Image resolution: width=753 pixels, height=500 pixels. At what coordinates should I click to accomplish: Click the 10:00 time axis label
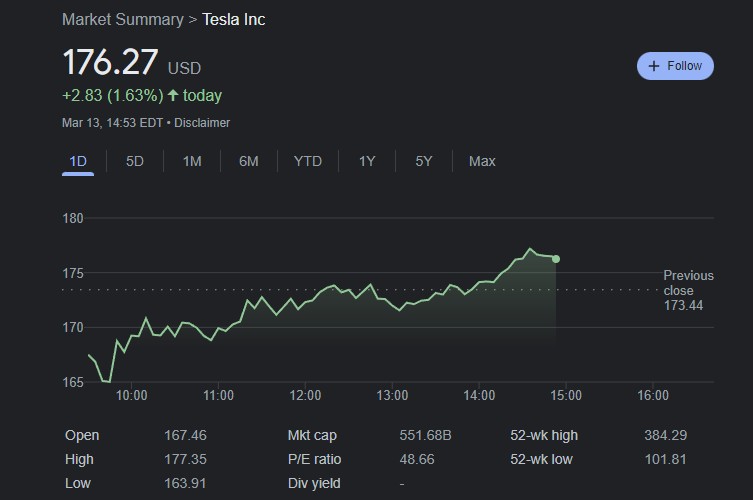click(132, 395)
